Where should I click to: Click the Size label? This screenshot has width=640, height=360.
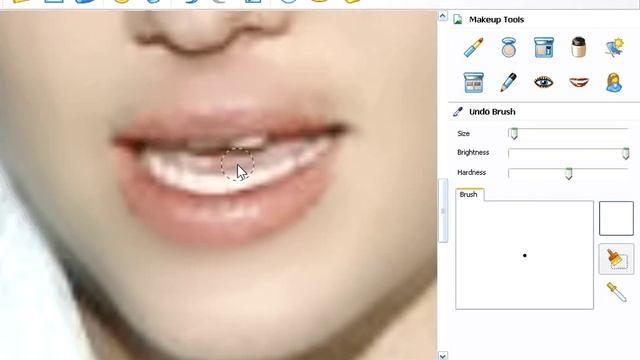click(464, 133)
